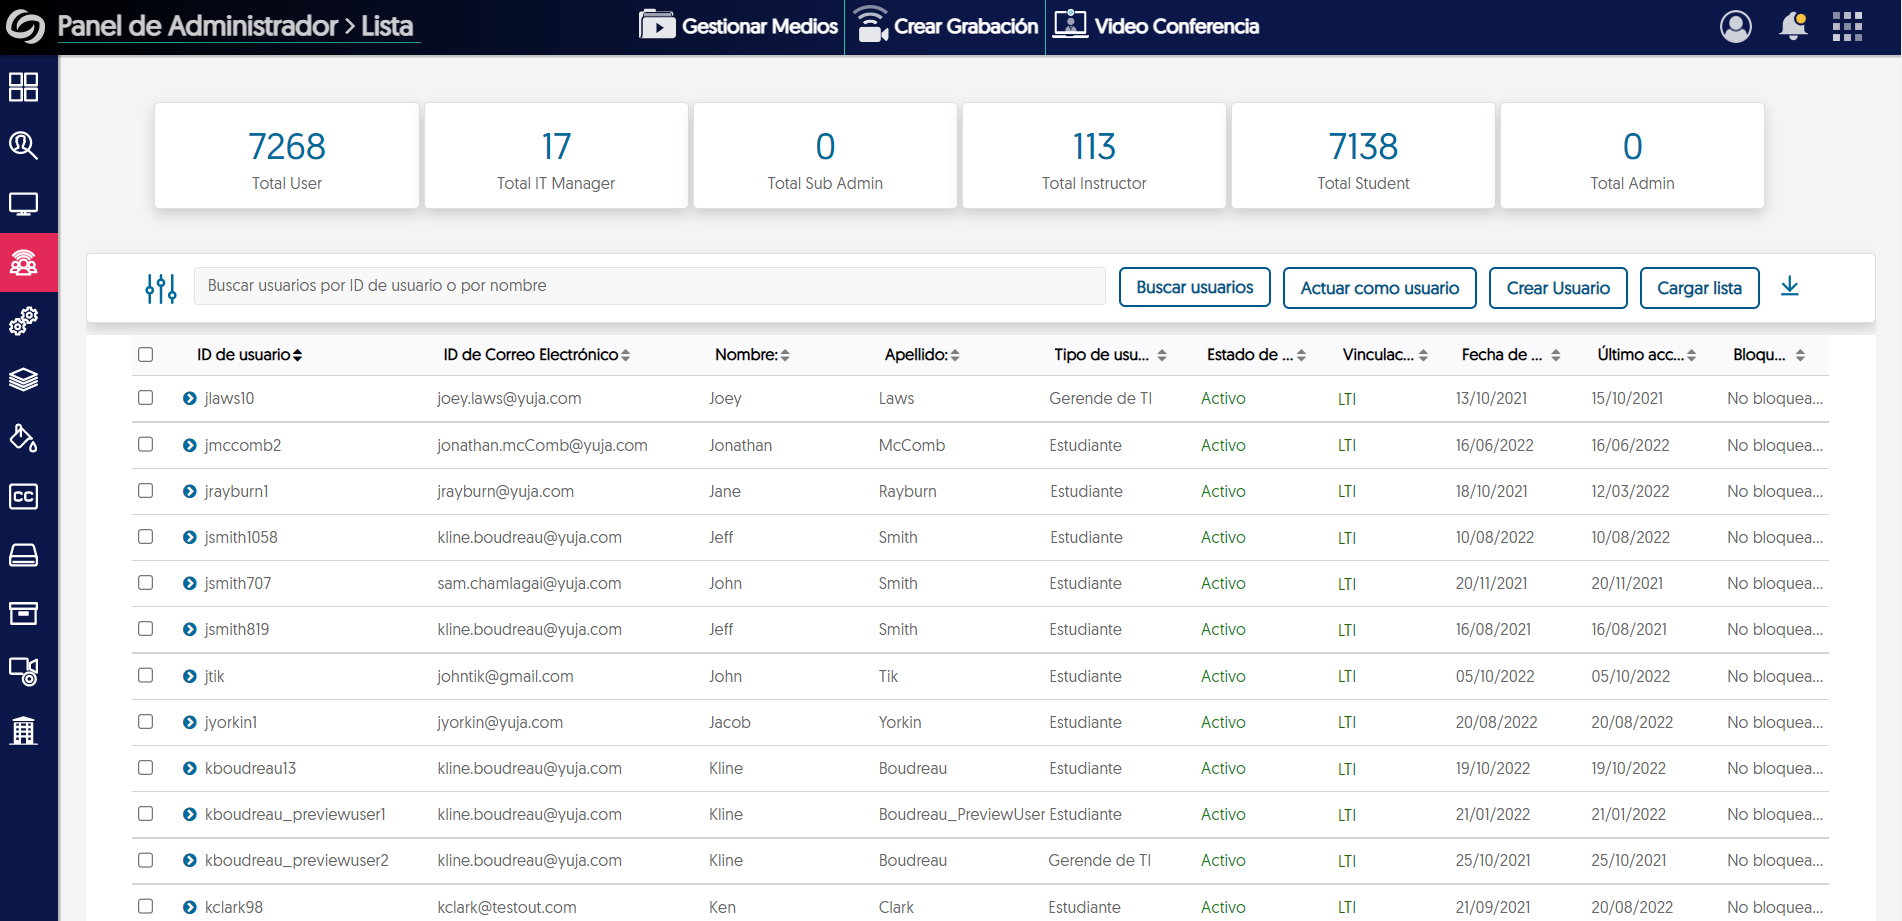
Task: Expand the kboudreau13 user row
Action: point(190,768)
